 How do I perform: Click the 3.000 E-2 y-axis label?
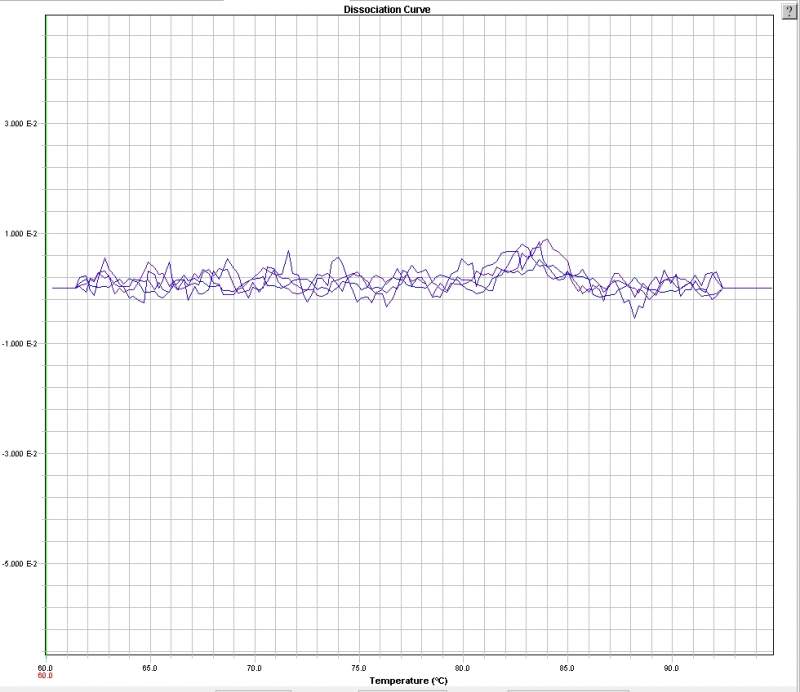[21, 123]
